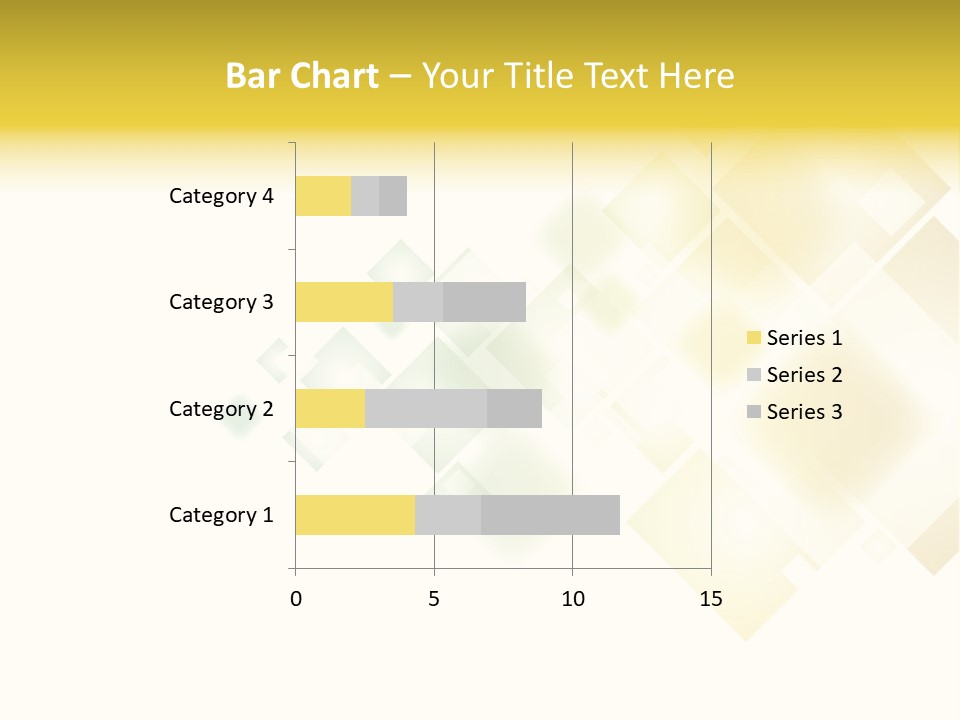
Task: Select the Category 2 axis label
Action: (221, 409)
